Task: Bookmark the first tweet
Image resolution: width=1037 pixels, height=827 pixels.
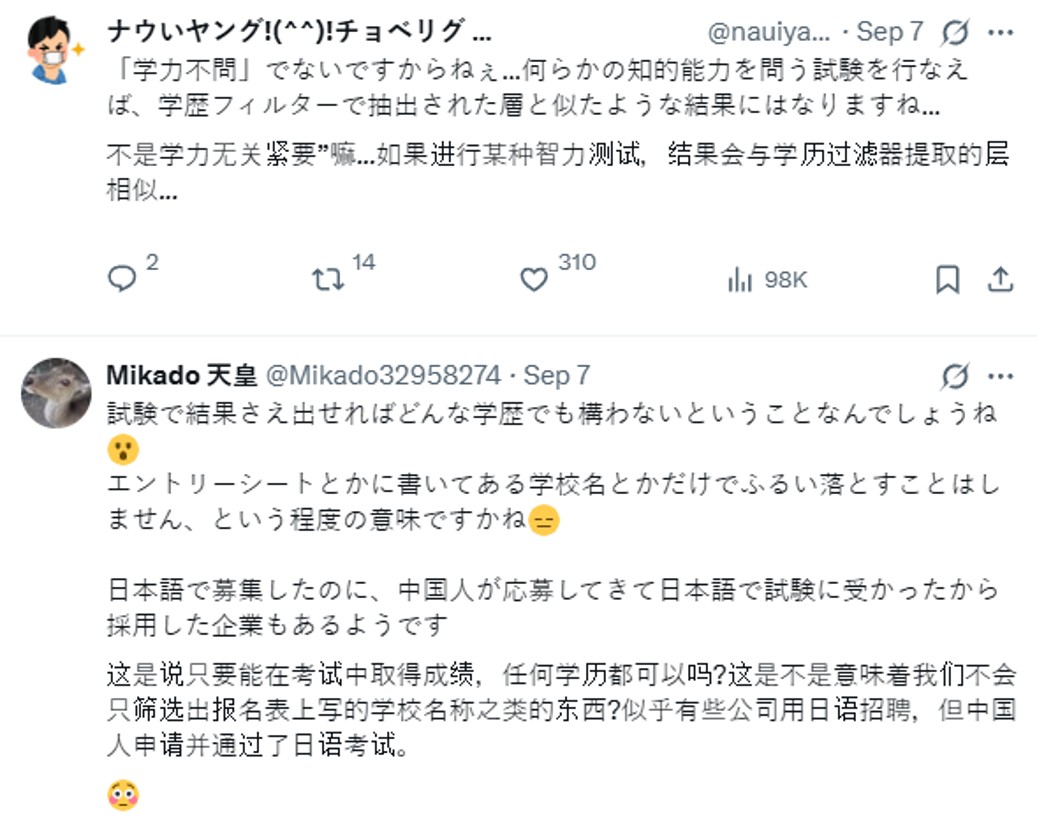Action: (x=947, y=280)
